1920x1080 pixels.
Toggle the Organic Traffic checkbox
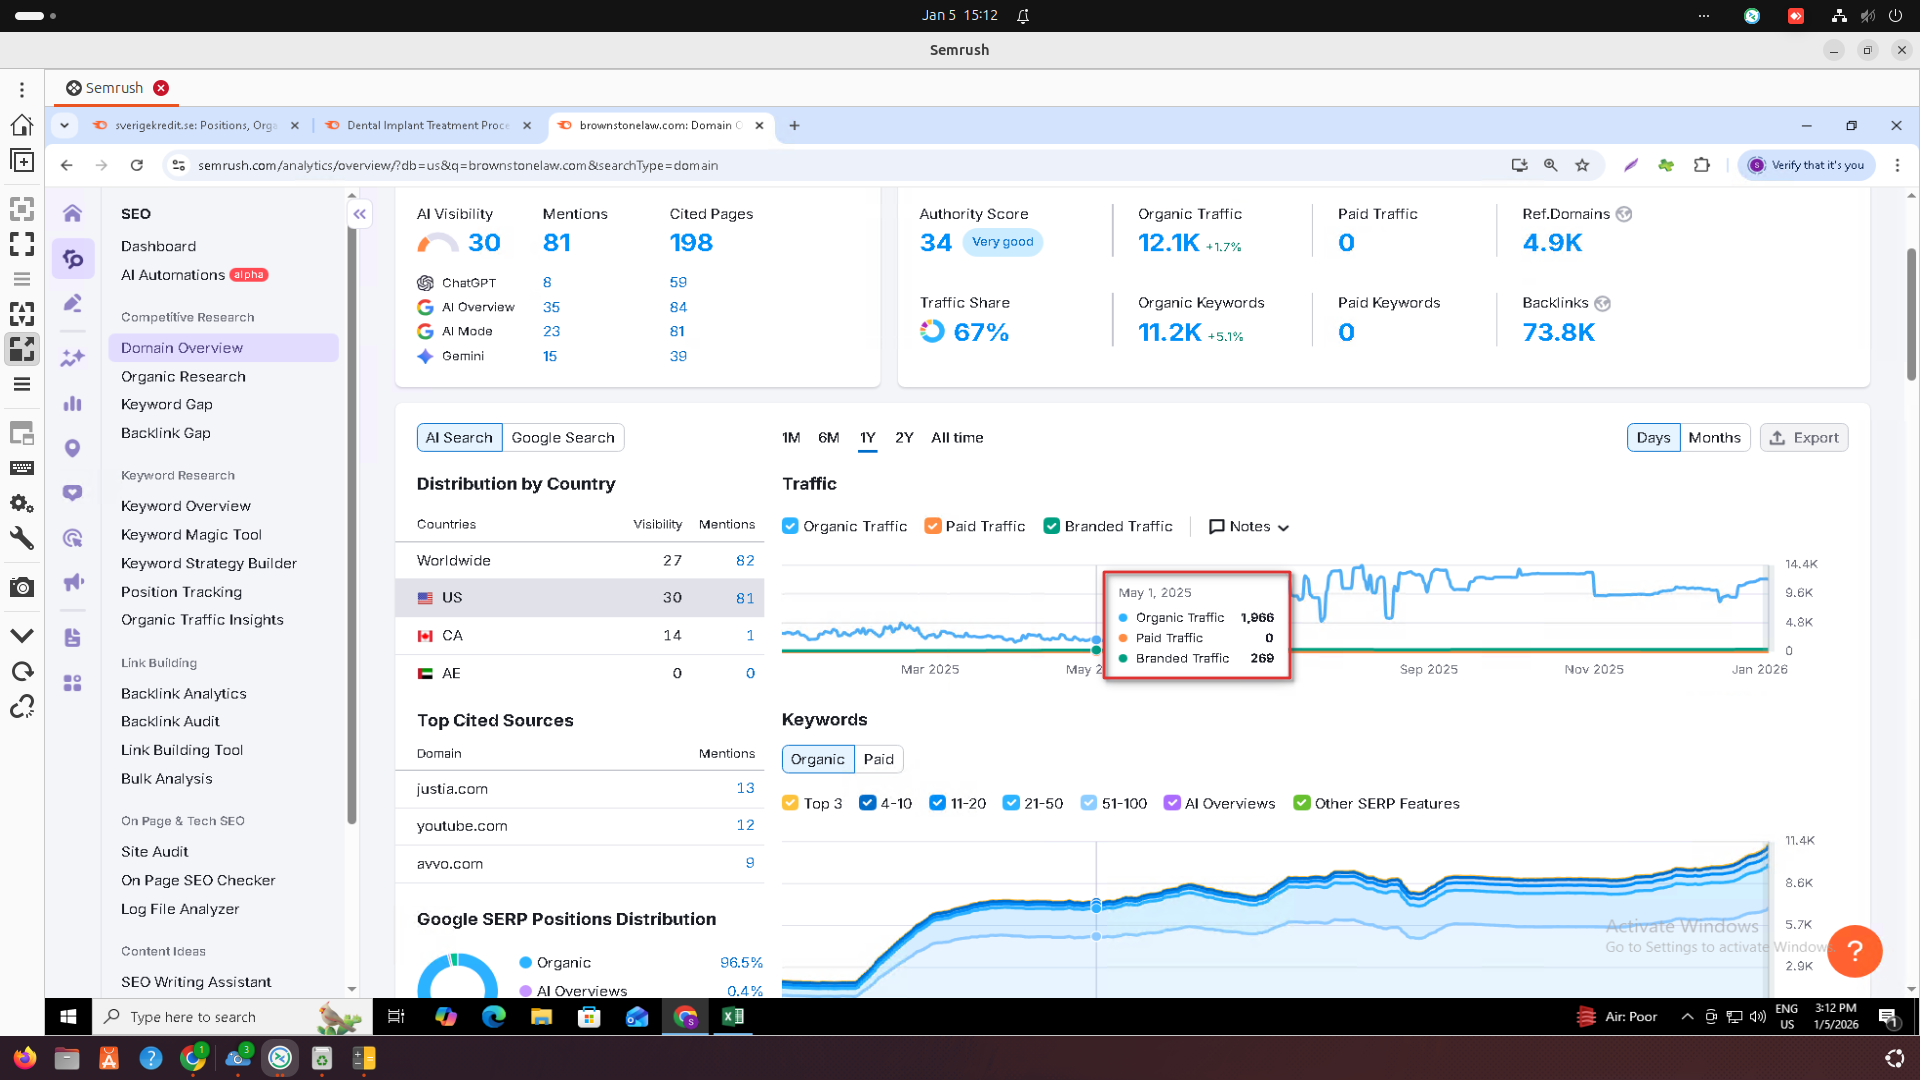click(x=790, y=526)
